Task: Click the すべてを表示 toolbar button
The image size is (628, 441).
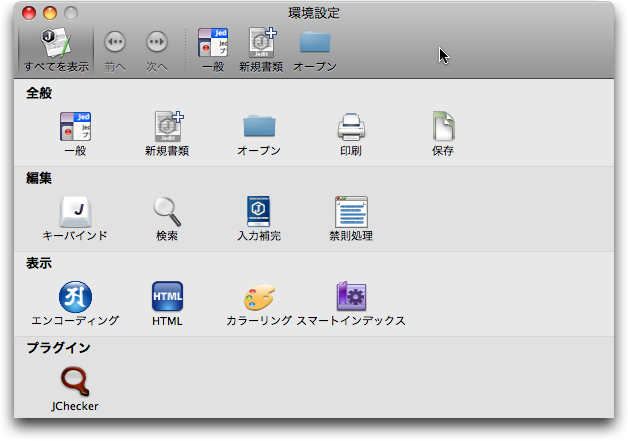Action: coord(56,50)
